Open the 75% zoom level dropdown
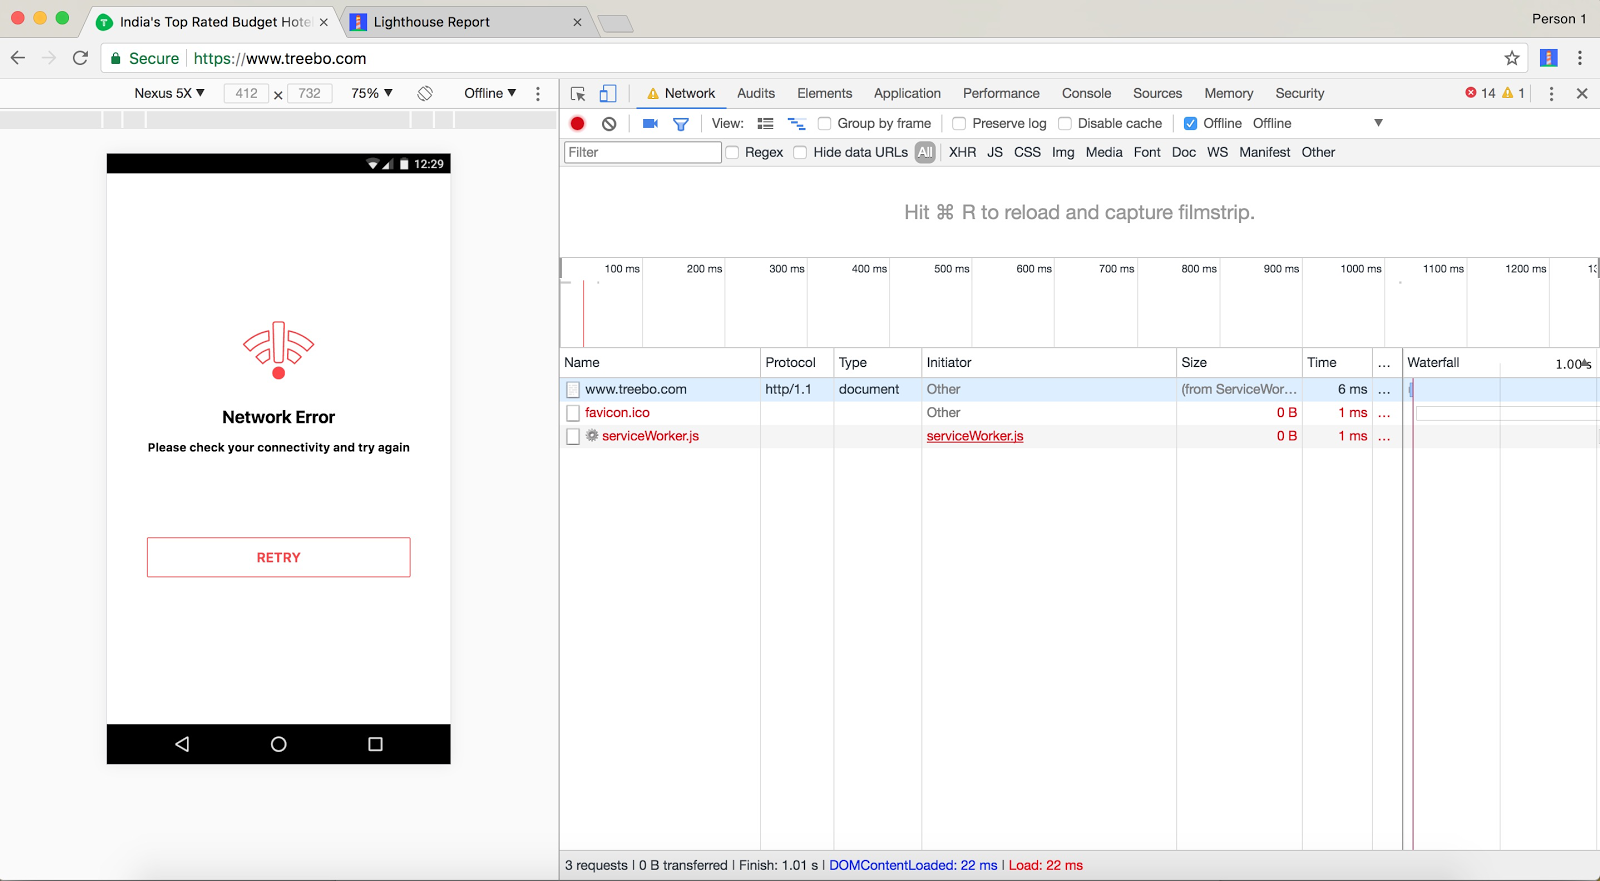This screenshot has width=1600, height=881. coord(371,93)
